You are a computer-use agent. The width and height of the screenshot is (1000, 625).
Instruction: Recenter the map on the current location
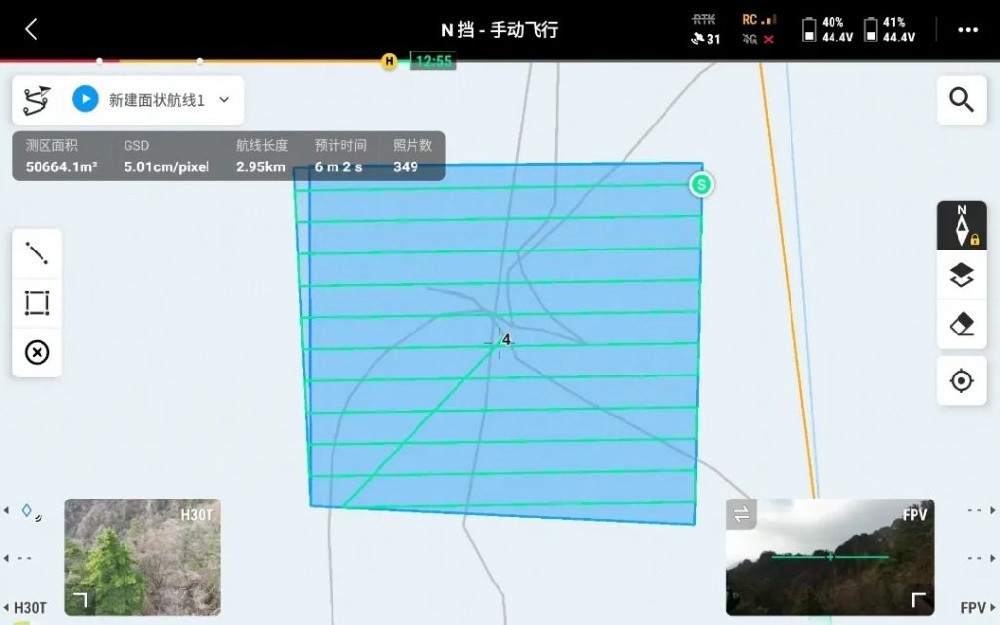(961, 381)
